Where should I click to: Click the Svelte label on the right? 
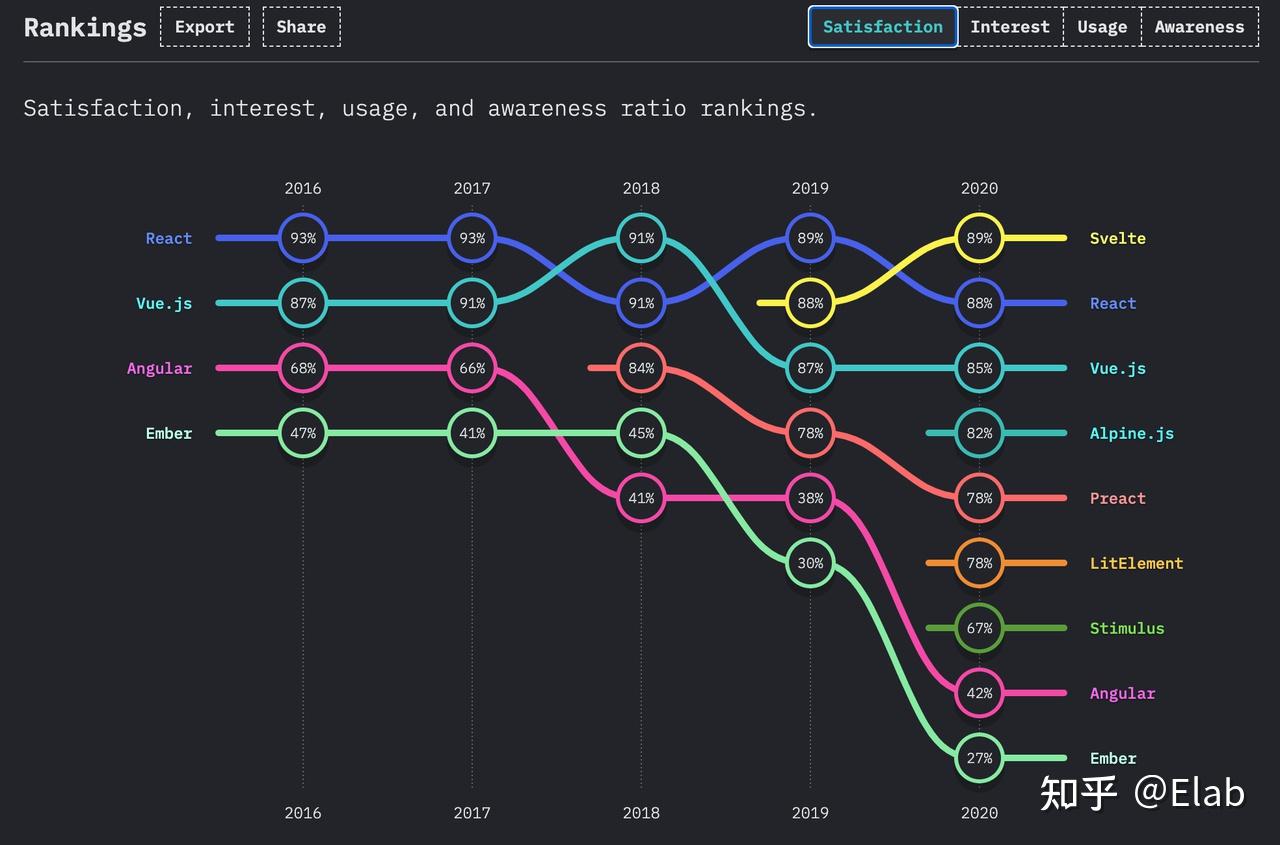tap(1117, 238)
